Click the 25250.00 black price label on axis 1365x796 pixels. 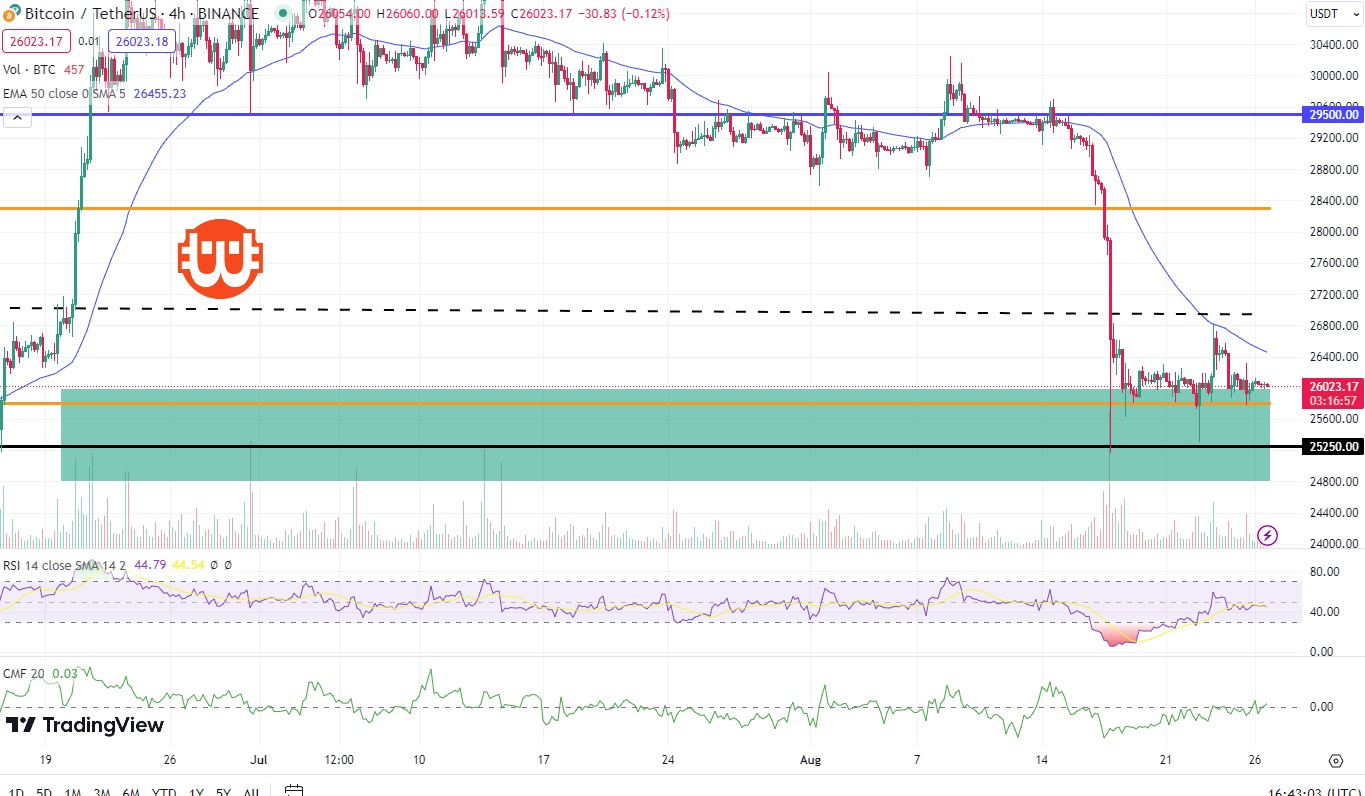point(1334,446)
